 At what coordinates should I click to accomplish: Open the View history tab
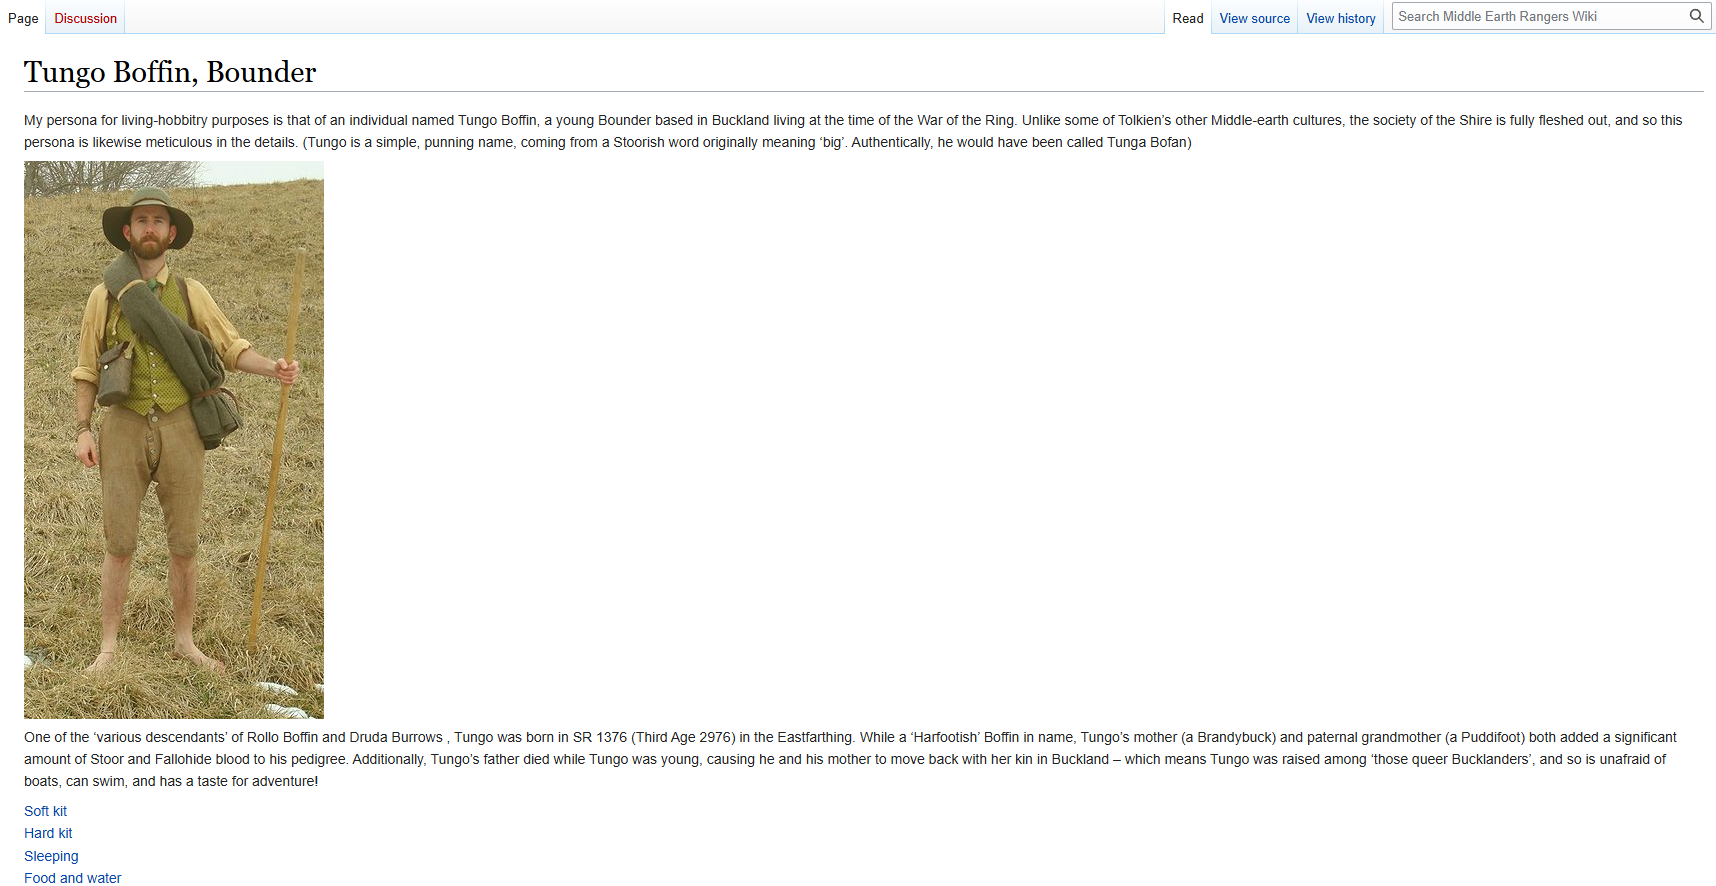[x=1341, y=18]
